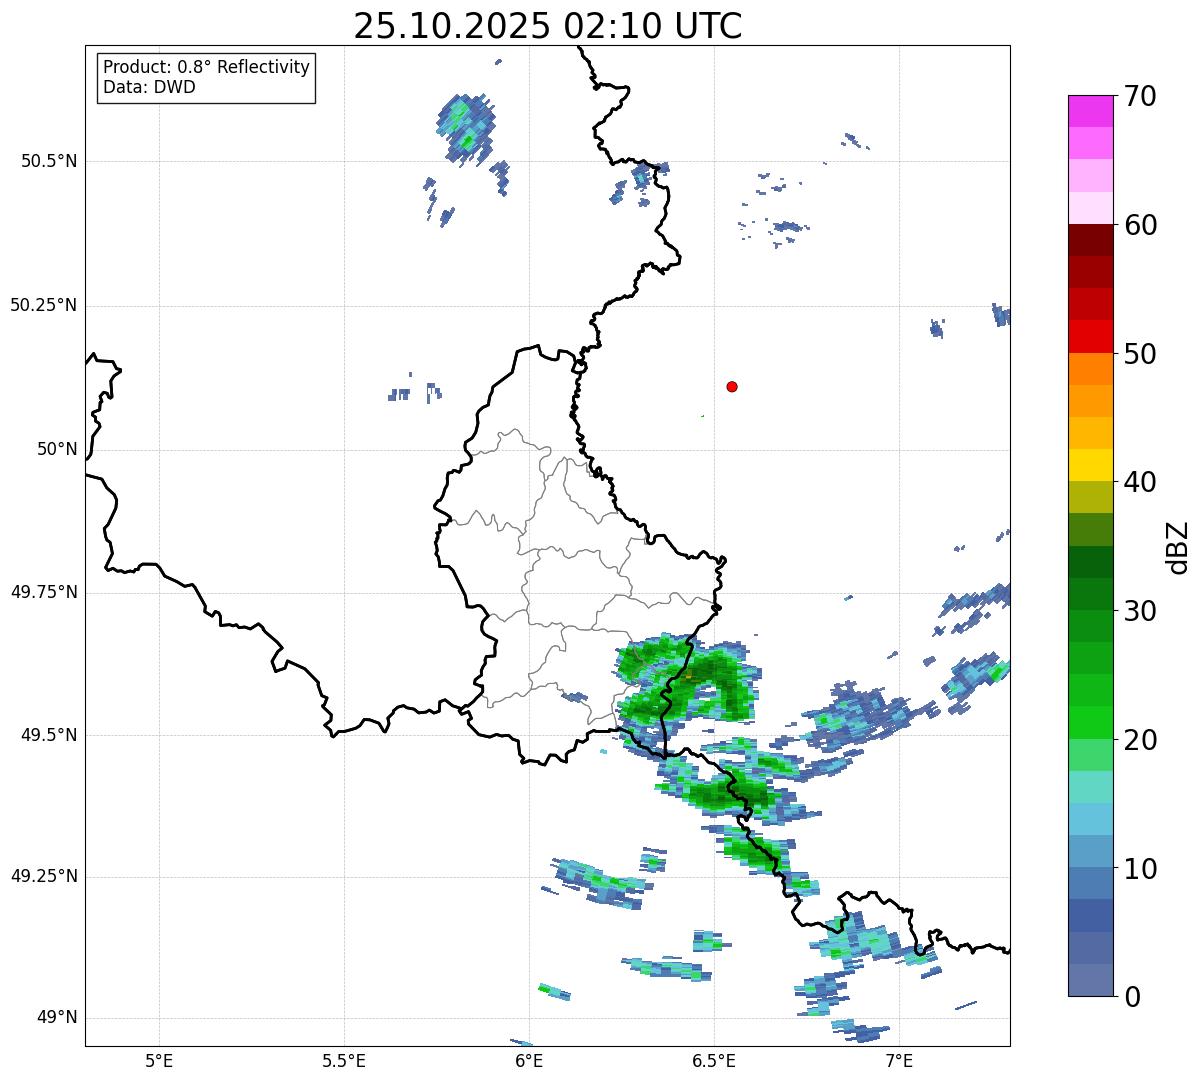Click the dBZ label beside the colorbar

tap(1178, 547)
